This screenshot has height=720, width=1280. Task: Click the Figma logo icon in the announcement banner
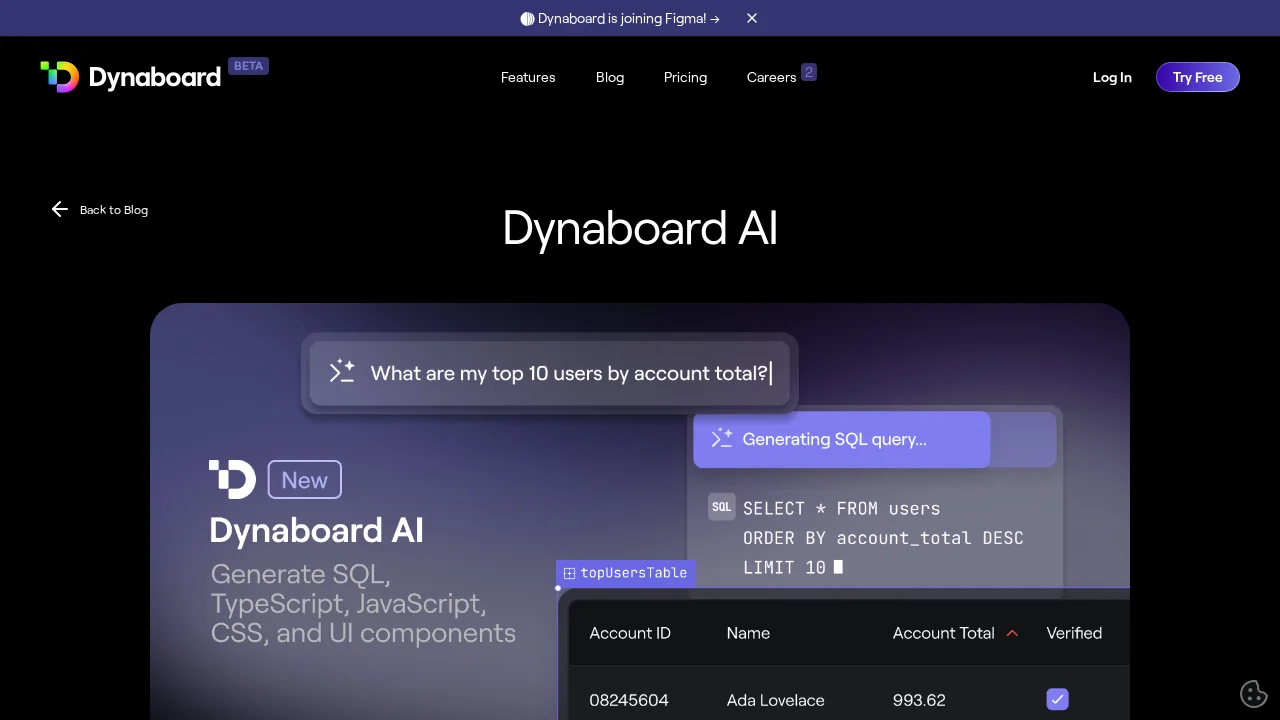[525, 18]
